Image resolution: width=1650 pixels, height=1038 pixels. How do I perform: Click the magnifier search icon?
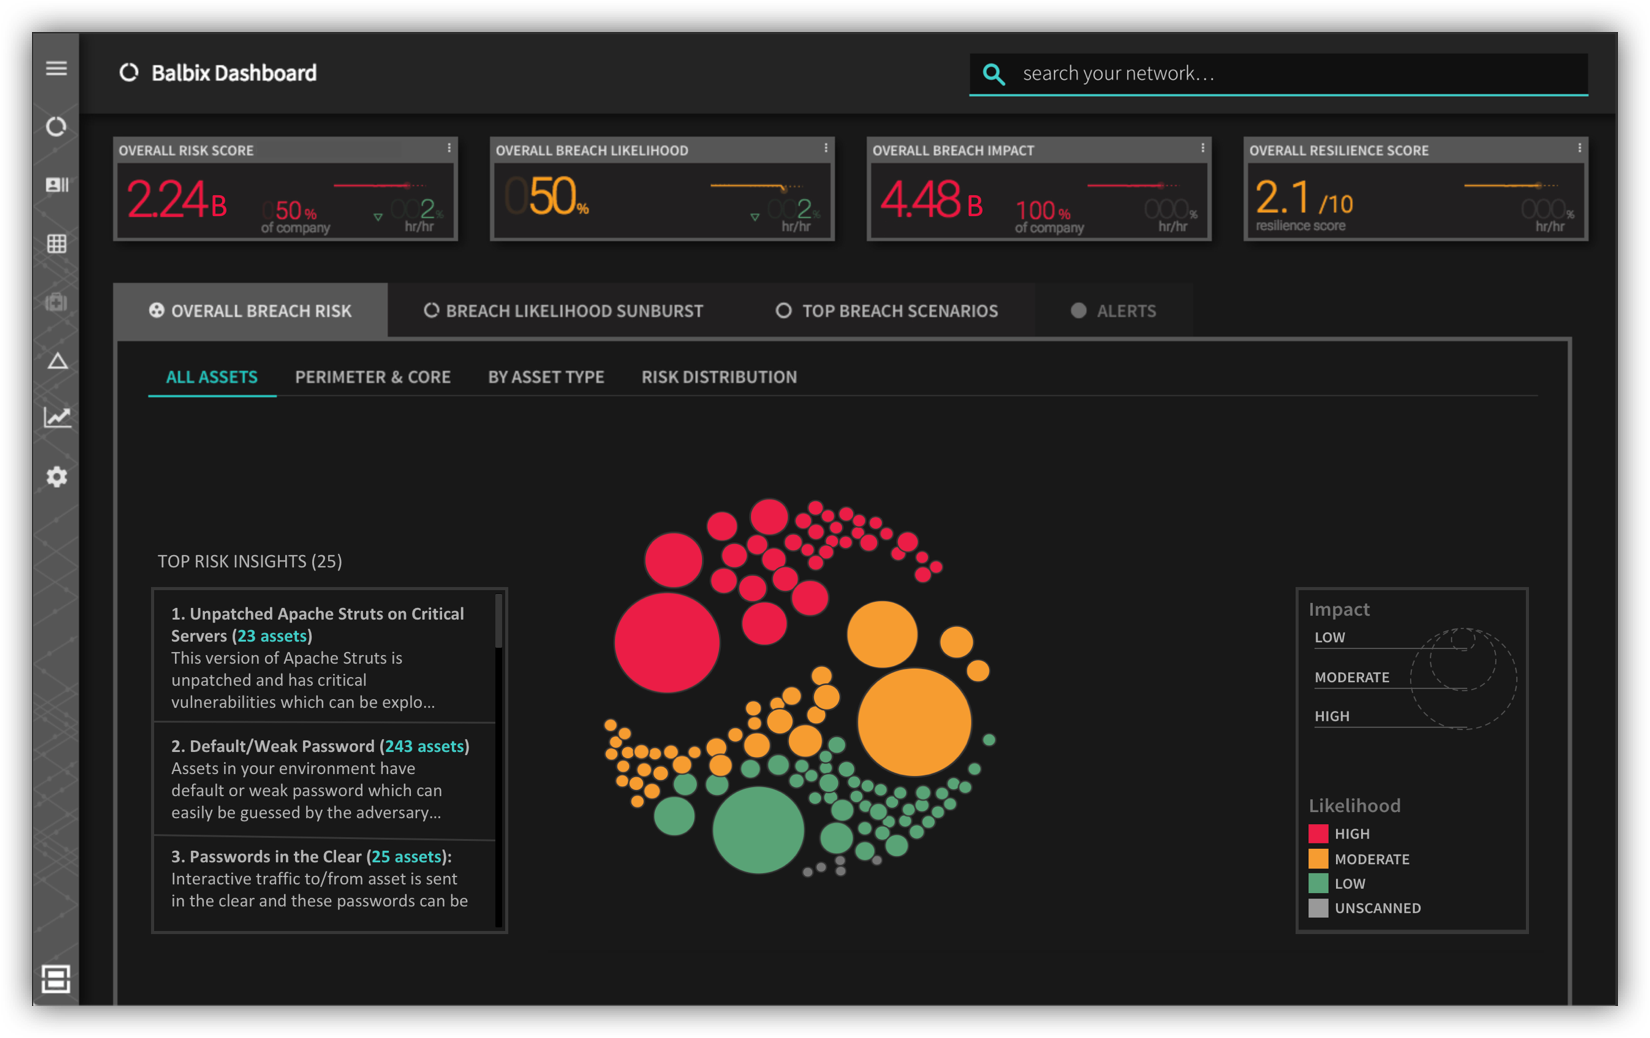coord(993,74)
